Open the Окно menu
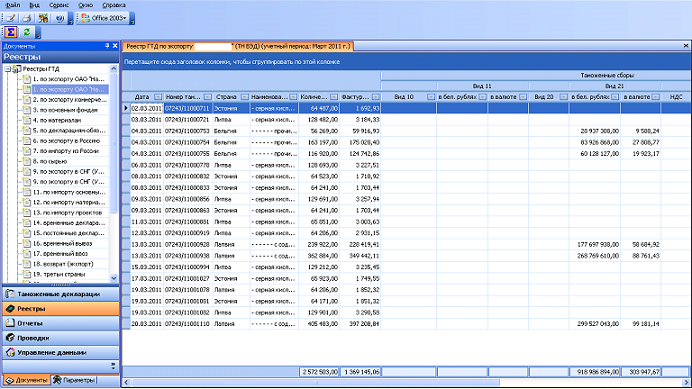 pos(85,5)
